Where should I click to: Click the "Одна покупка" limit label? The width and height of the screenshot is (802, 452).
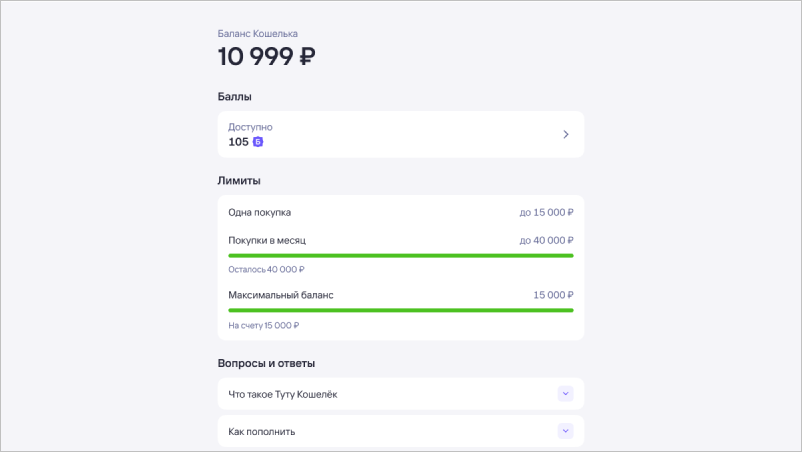click(x=260, y=212)
